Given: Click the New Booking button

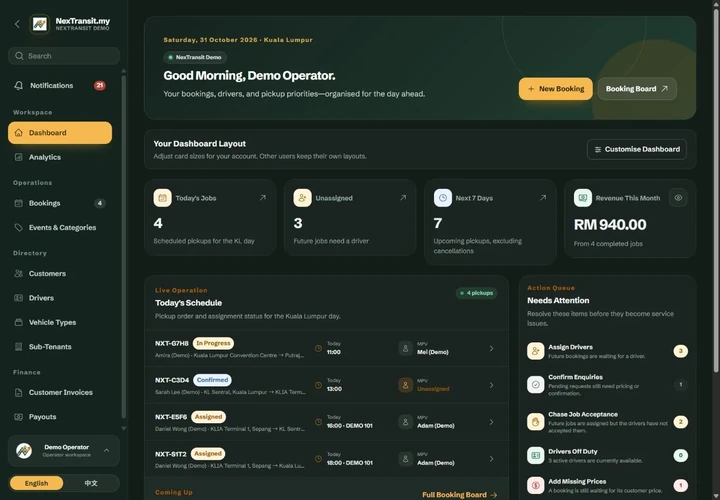Looking at the screenshot, I should [x=556, y=89].
